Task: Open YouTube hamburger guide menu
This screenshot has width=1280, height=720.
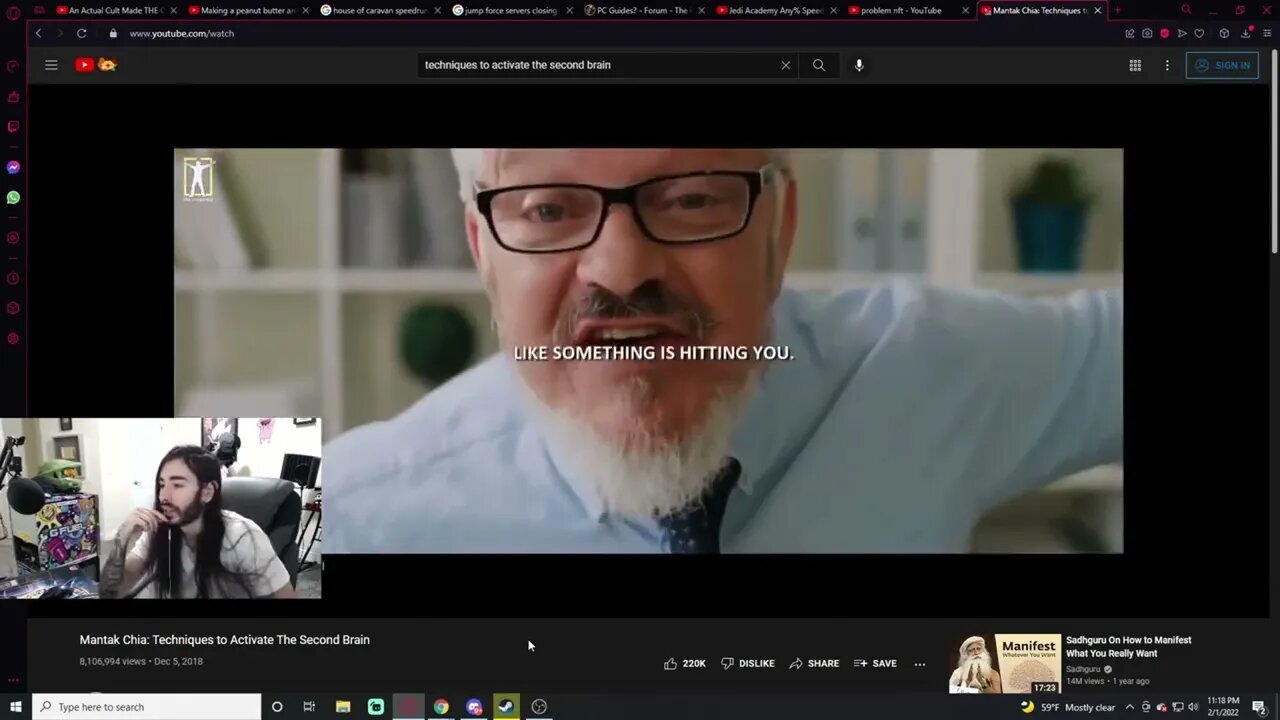Action: tap(51, 65)
